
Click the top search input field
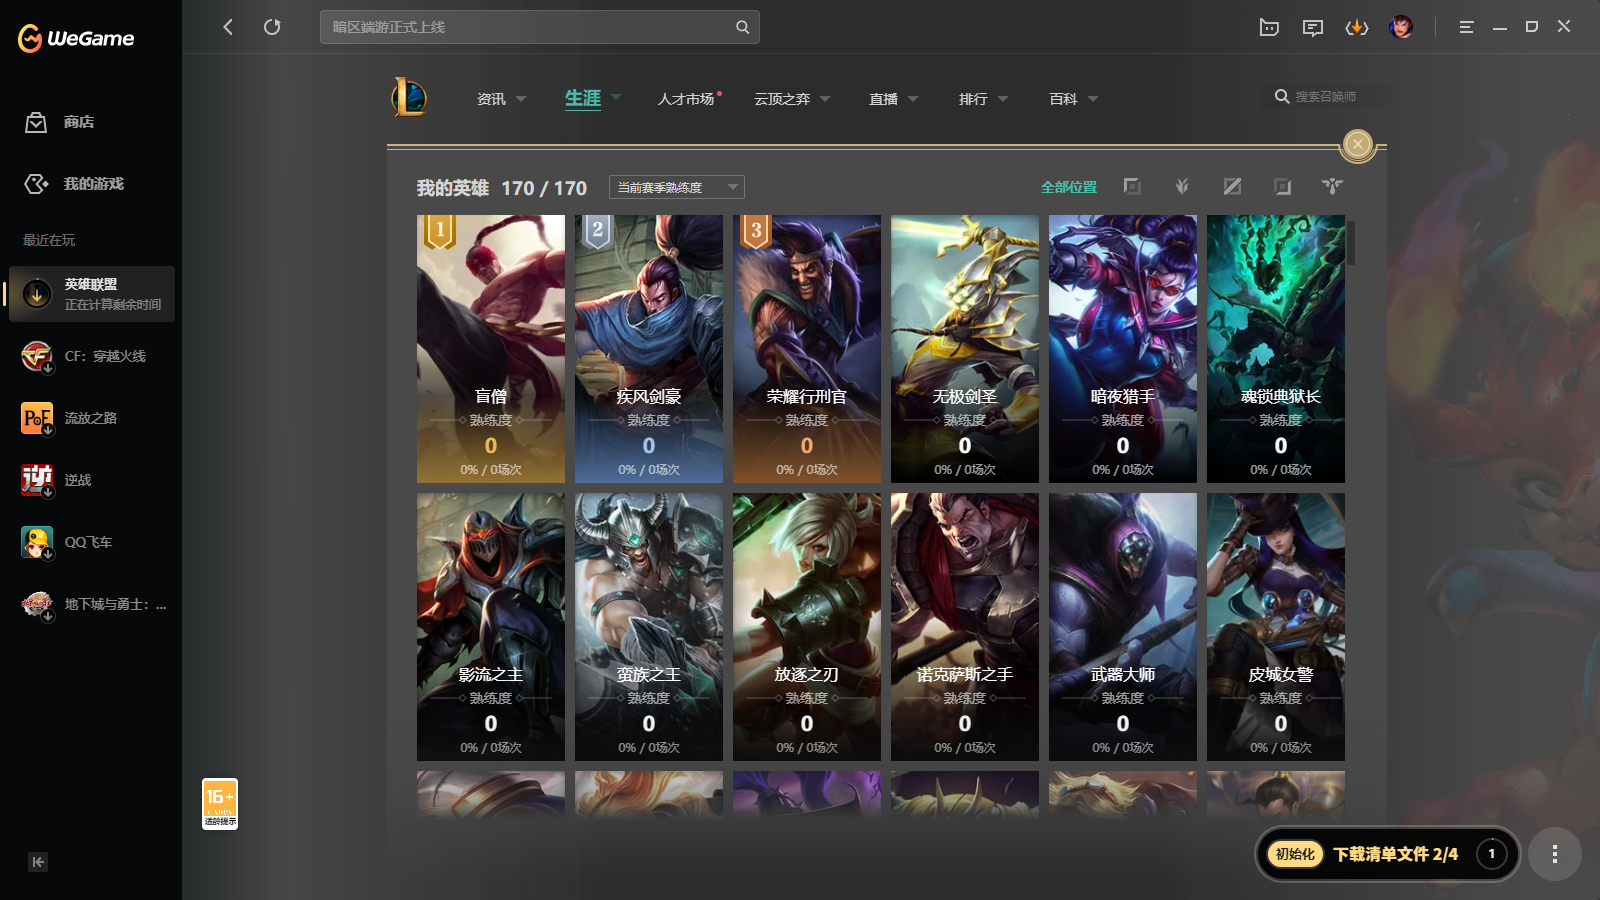click(540, 27)
